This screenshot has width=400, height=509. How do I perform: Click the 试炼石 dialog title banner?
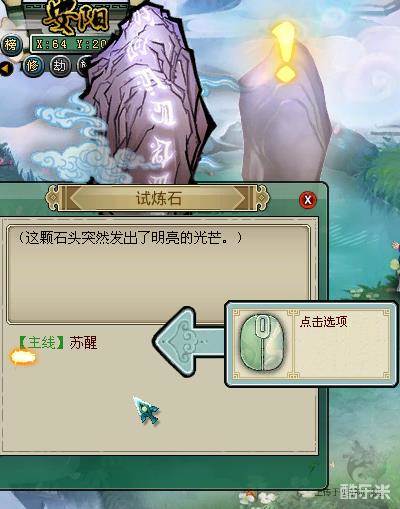158,198
